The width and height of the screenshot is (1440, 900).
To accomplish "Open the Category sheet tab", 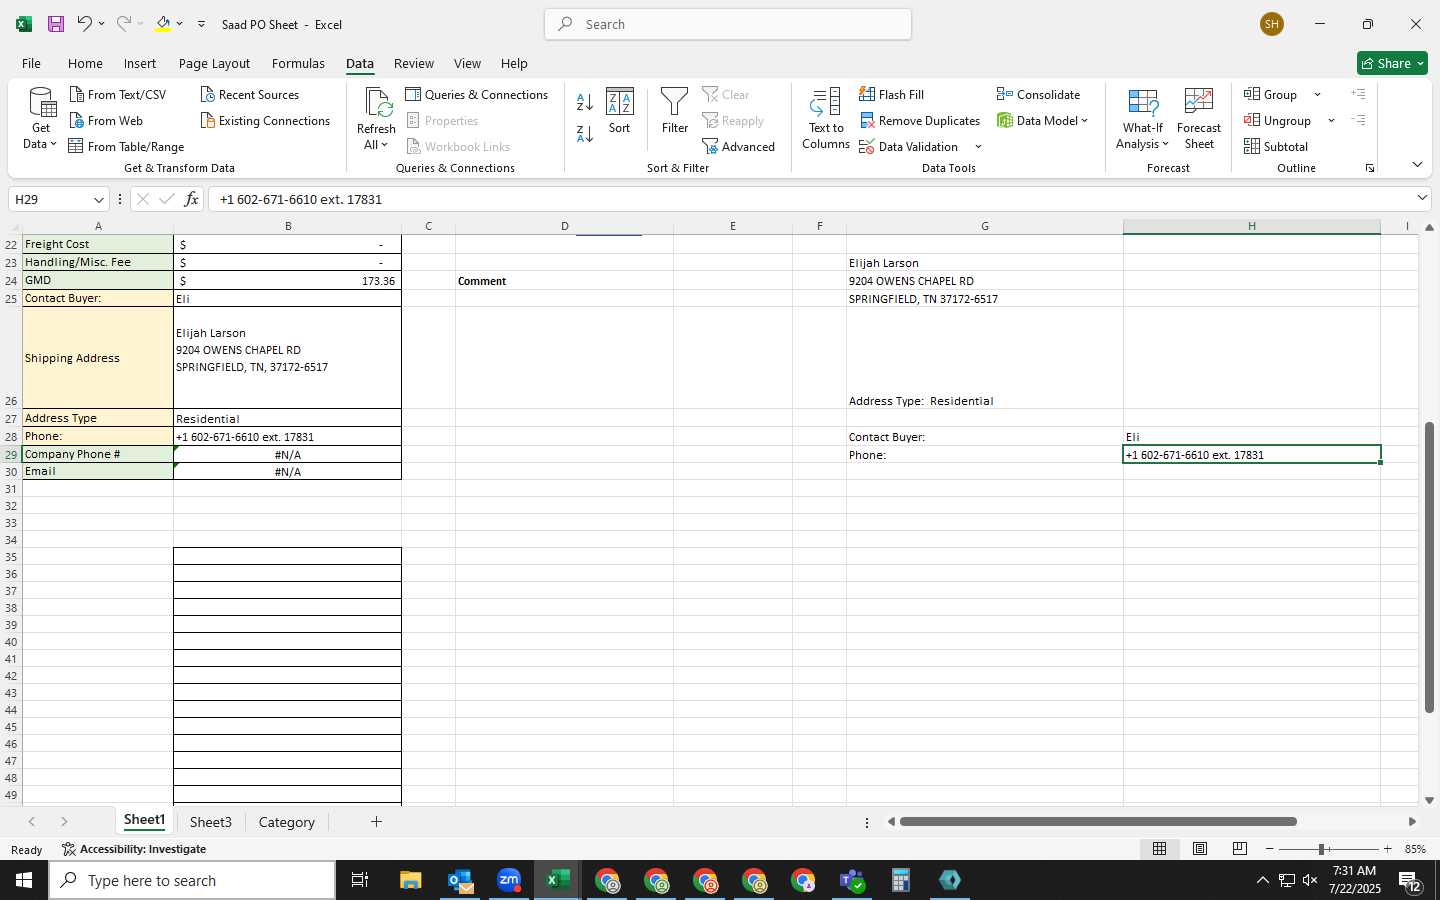I will point(286,822).
